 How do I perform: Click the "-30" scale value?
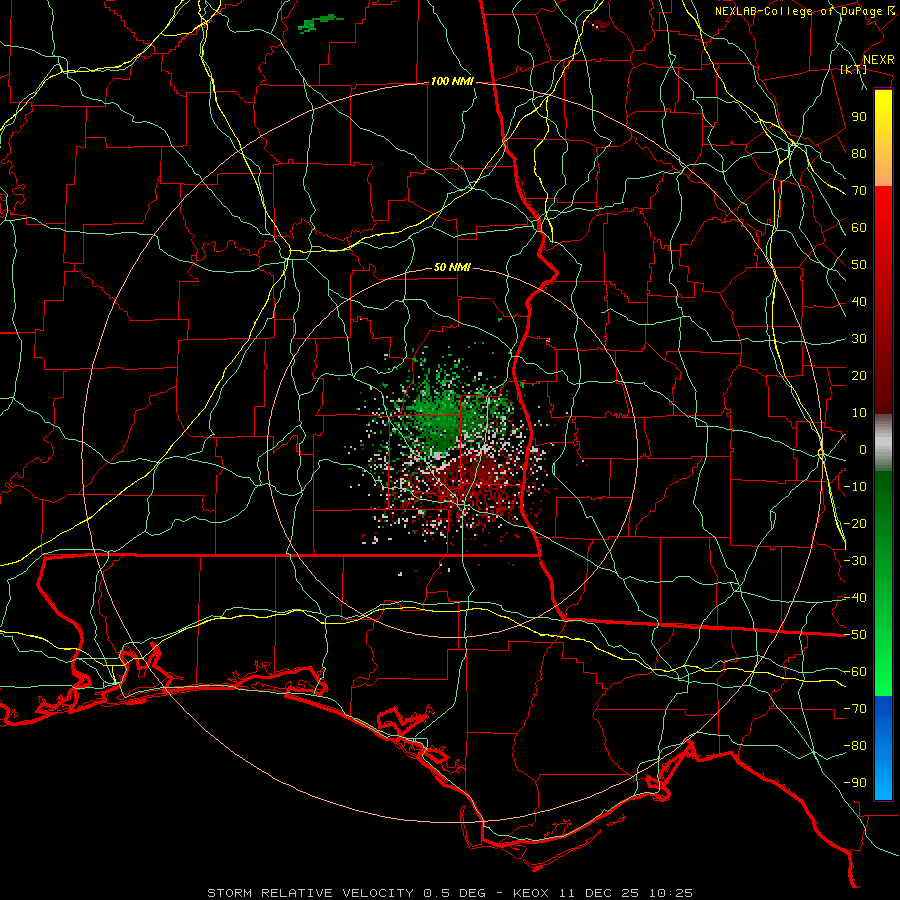pyautogui.click(x=855, y=561)
